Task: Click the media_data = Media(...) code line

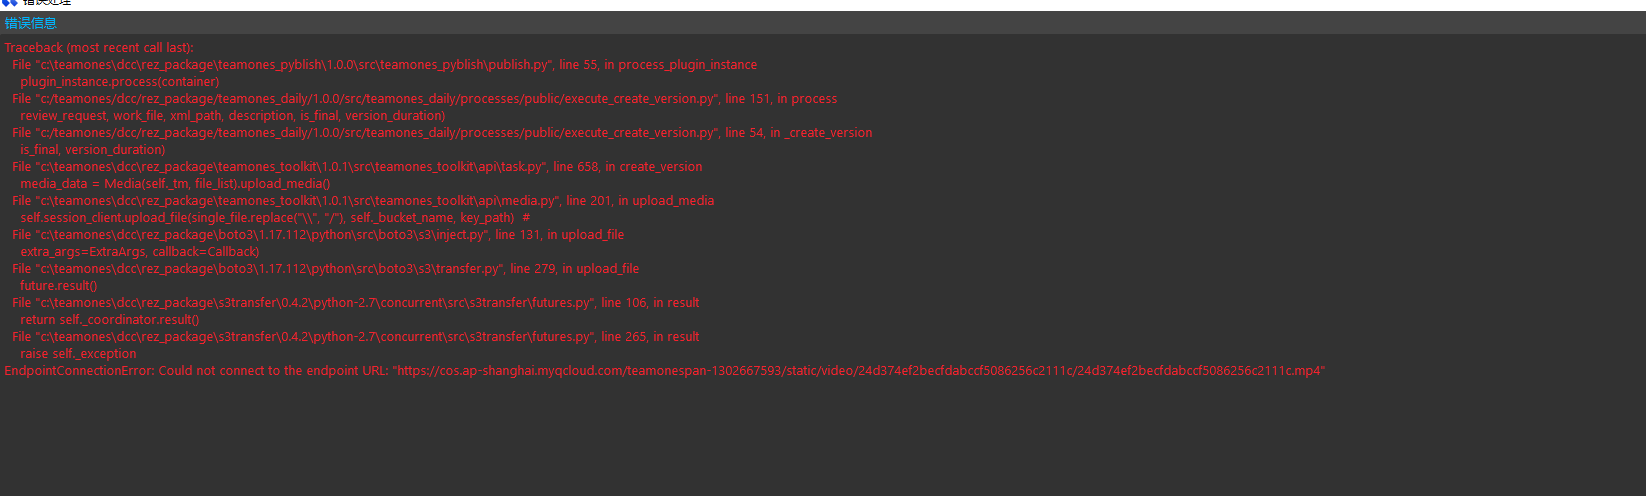Action: coord(175,184)
